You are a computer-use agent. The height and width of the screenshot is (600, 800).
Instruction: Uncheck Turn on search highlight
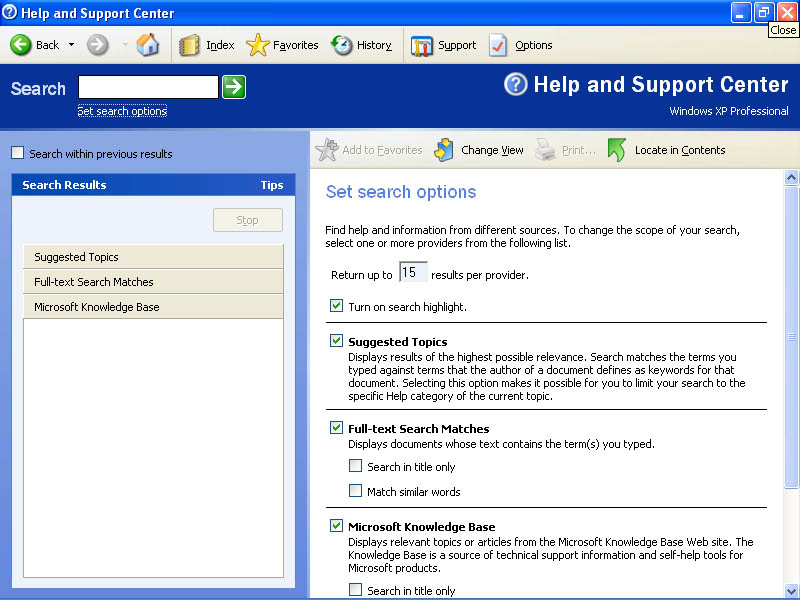pyautogui.click(x=336, y=306)
